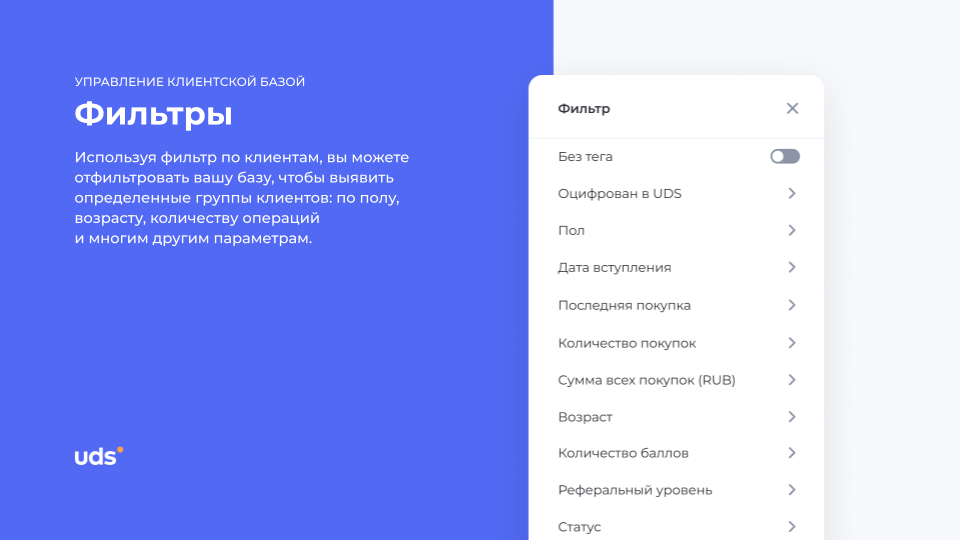The width and height of the screenshot is (960, 540).
Task: Click the UDS logo
Action: coord(98,456)
